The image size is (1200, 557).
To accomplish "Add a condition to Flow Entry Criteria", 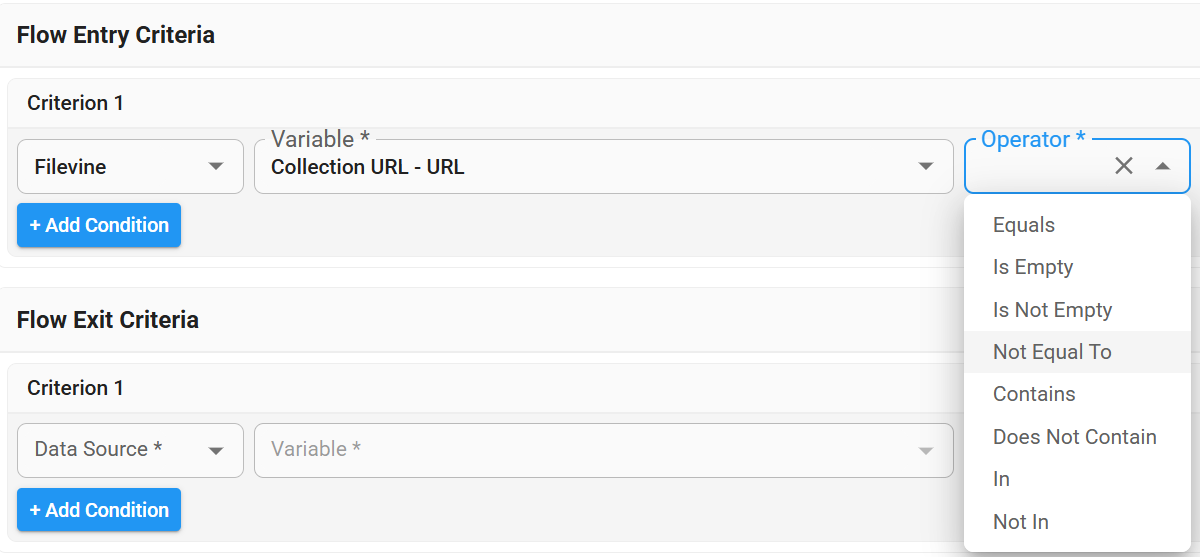I will 99,225.
